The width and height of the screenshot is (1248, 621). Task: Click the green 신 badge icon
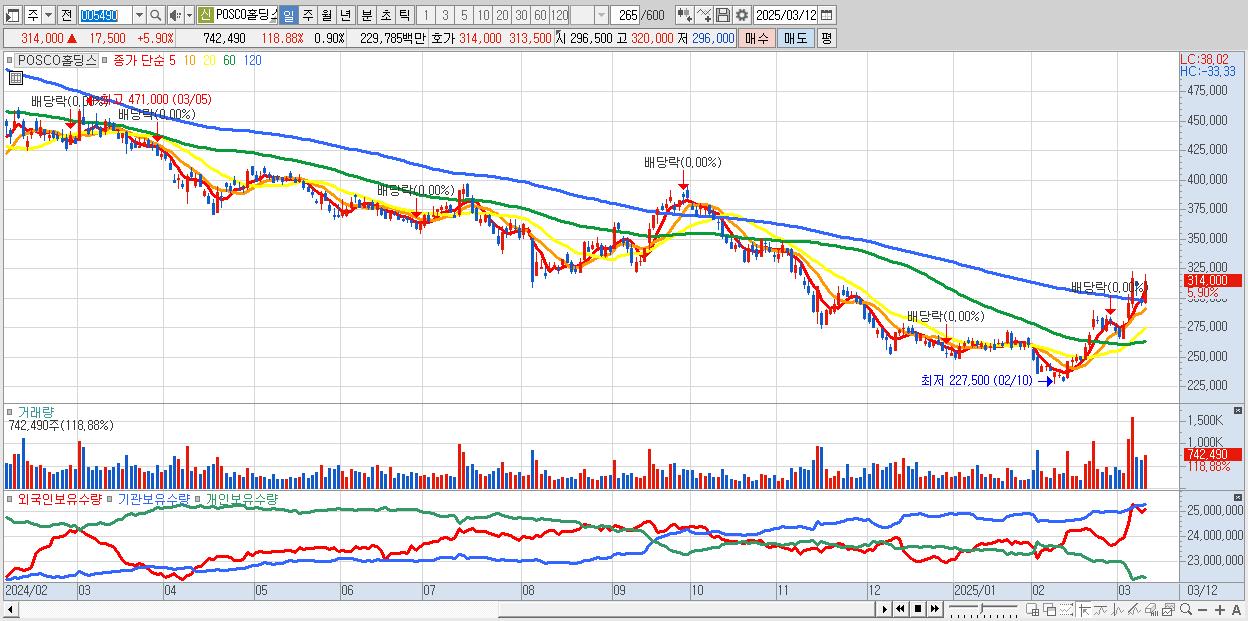click(x=204, y=15)
